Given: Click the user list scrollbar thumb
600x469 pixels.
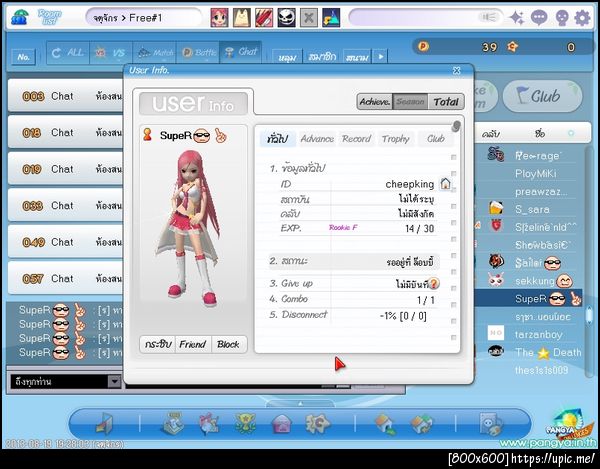Looking at the screenshot, I should [x=590, y=316].
